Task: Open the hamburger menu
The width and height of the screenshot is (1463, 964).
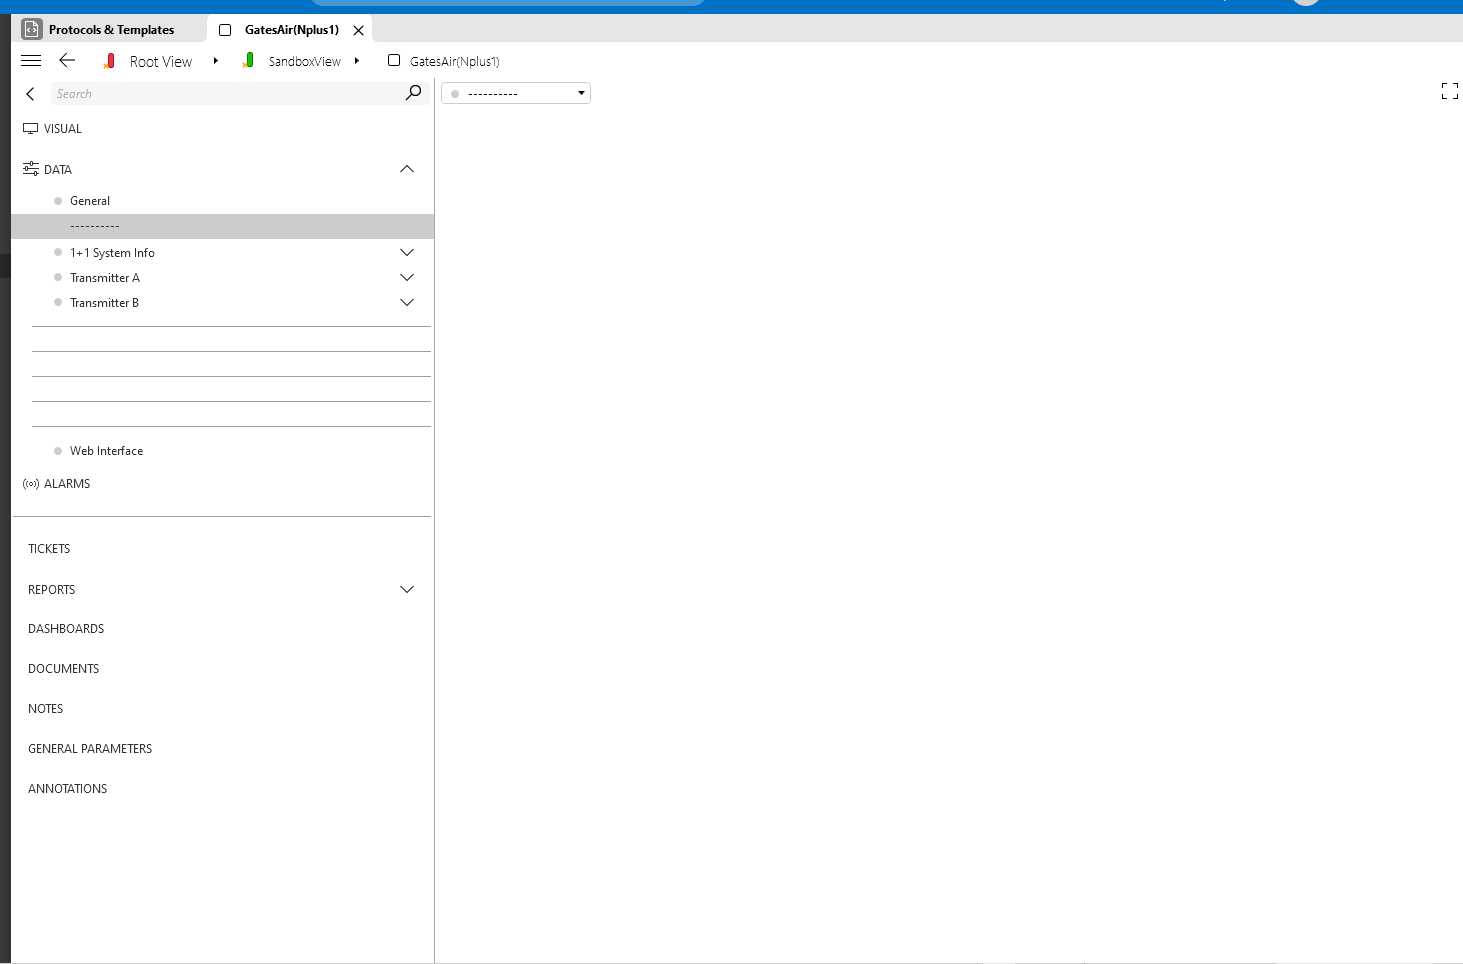Action: pos(31,61)
